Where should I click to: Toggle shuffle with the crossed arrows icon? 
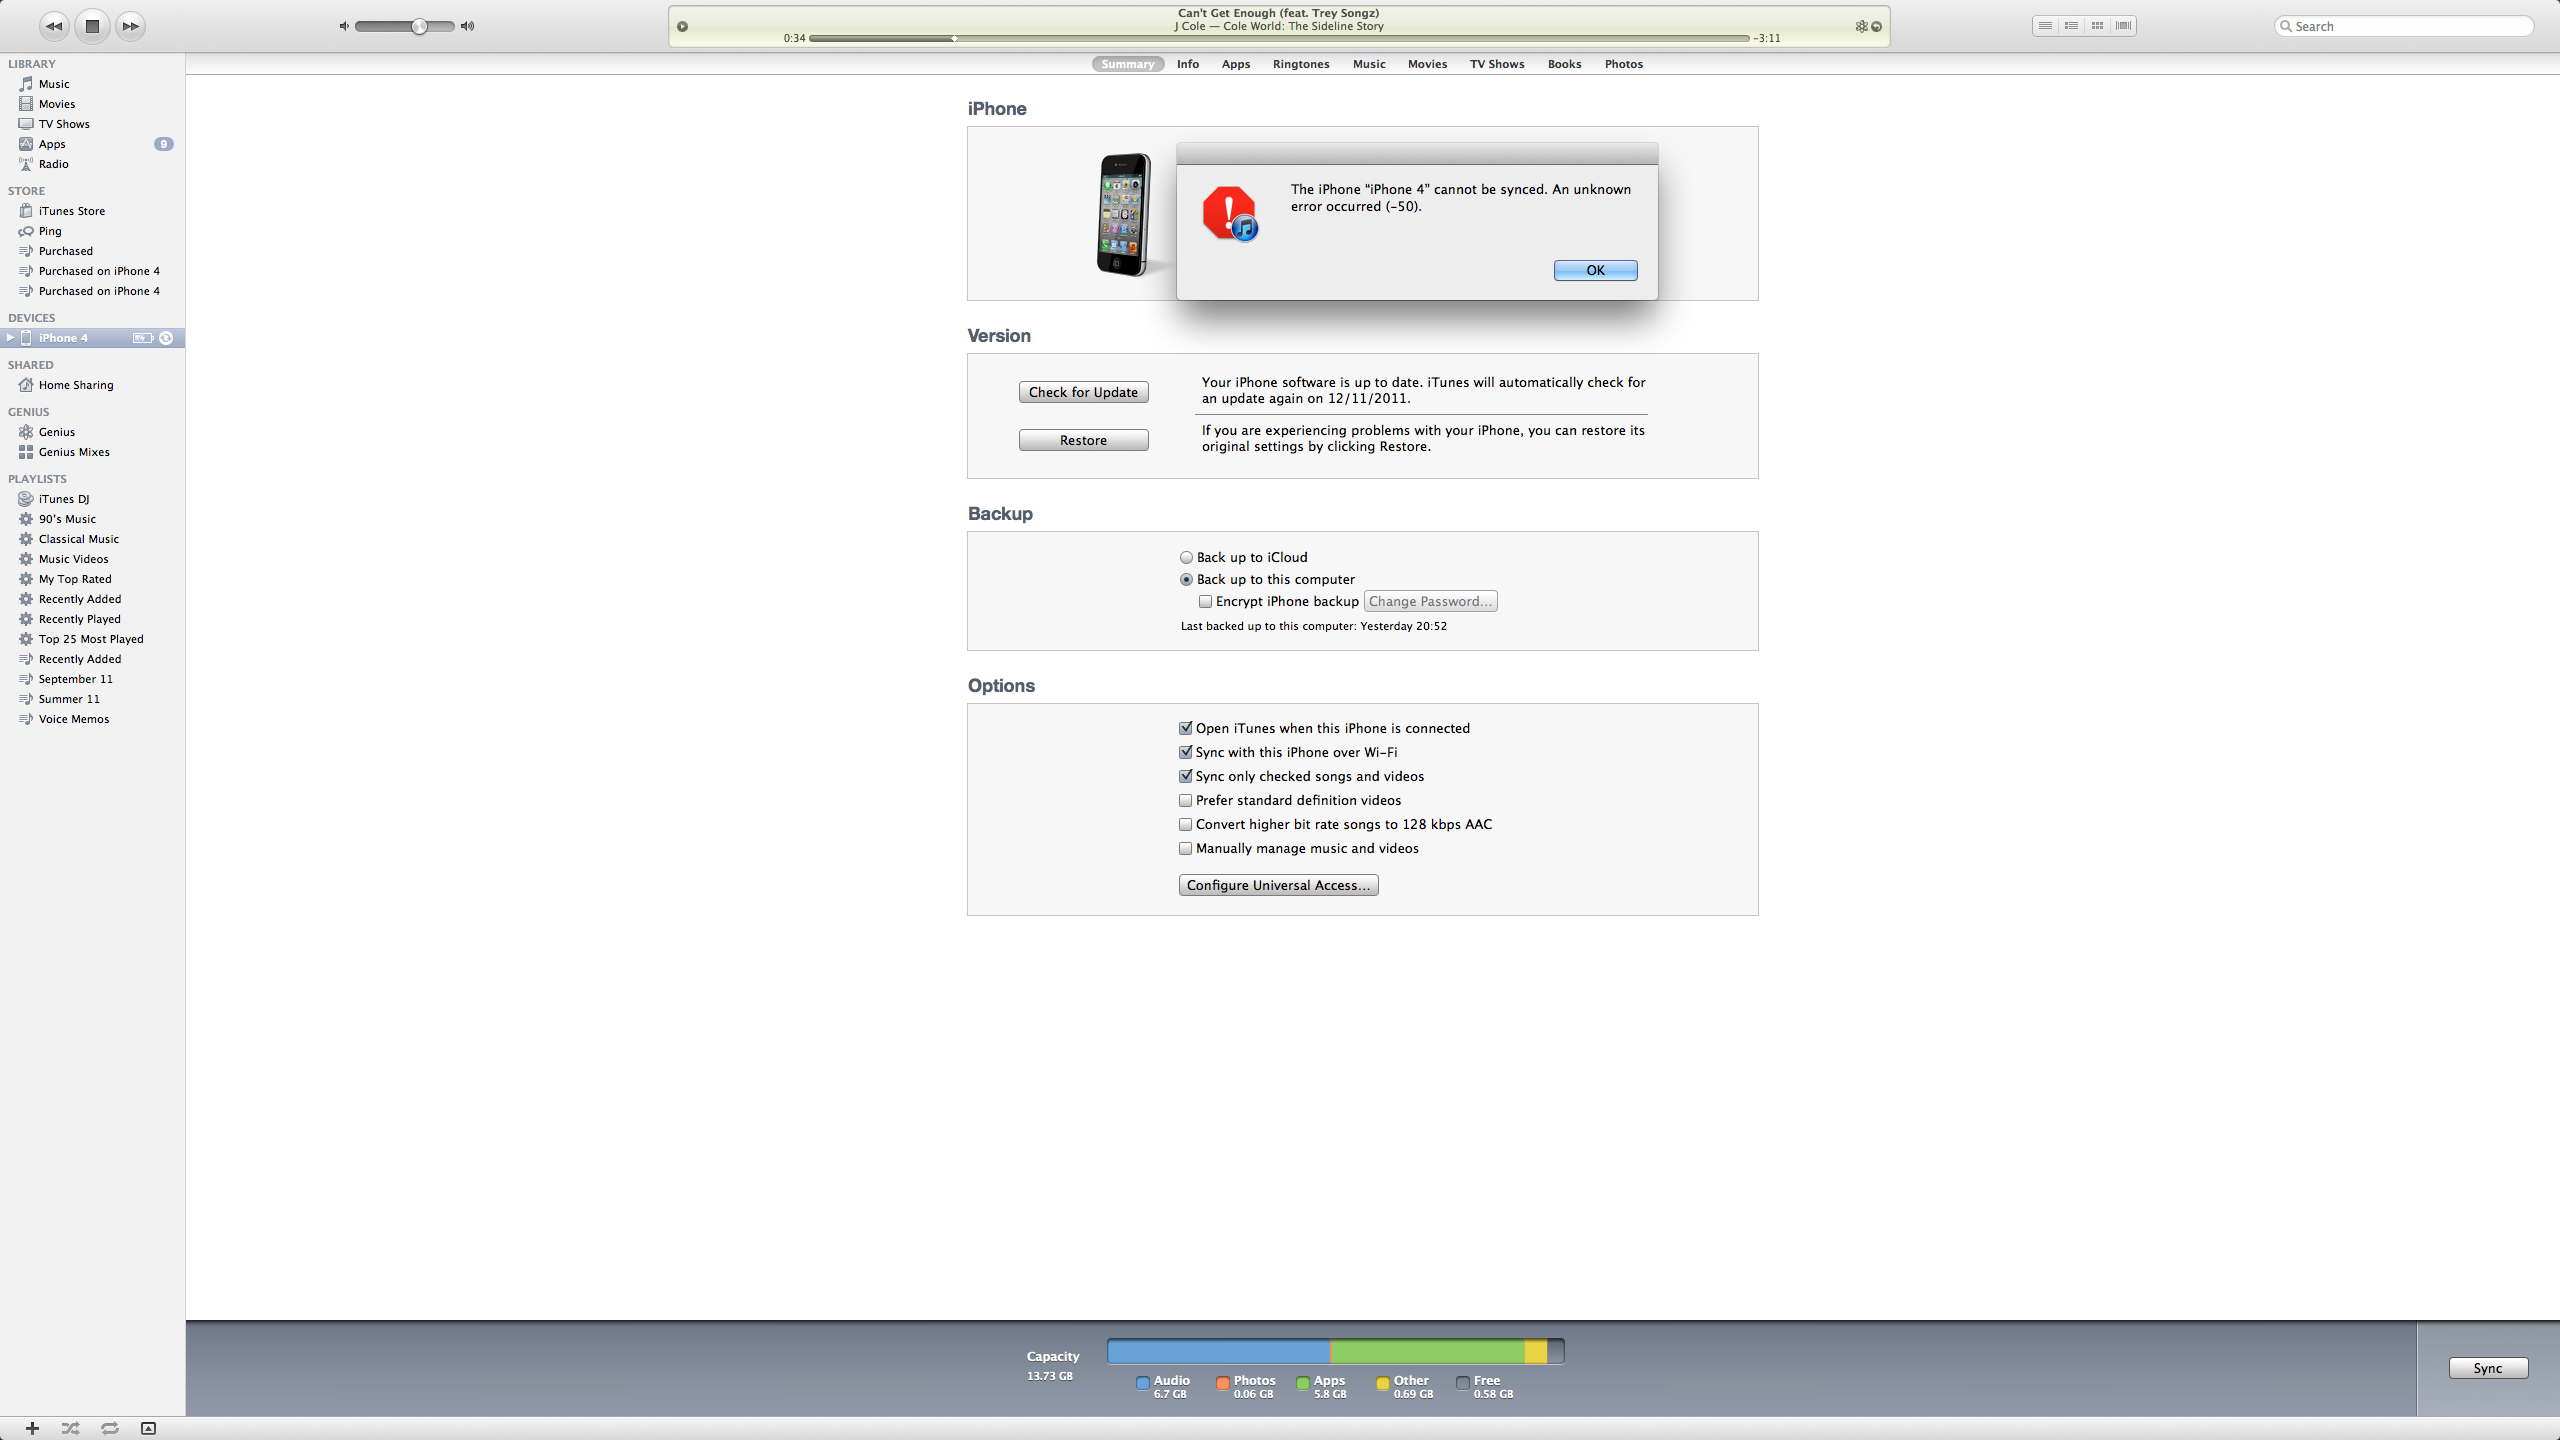click(x=70, y=1428)
